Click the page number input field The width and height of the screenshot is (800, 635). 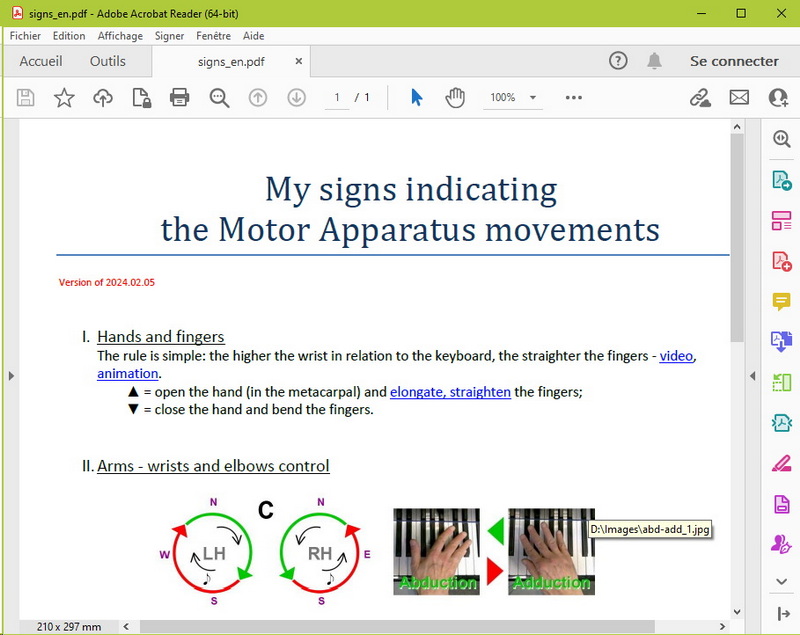[337, 97]
